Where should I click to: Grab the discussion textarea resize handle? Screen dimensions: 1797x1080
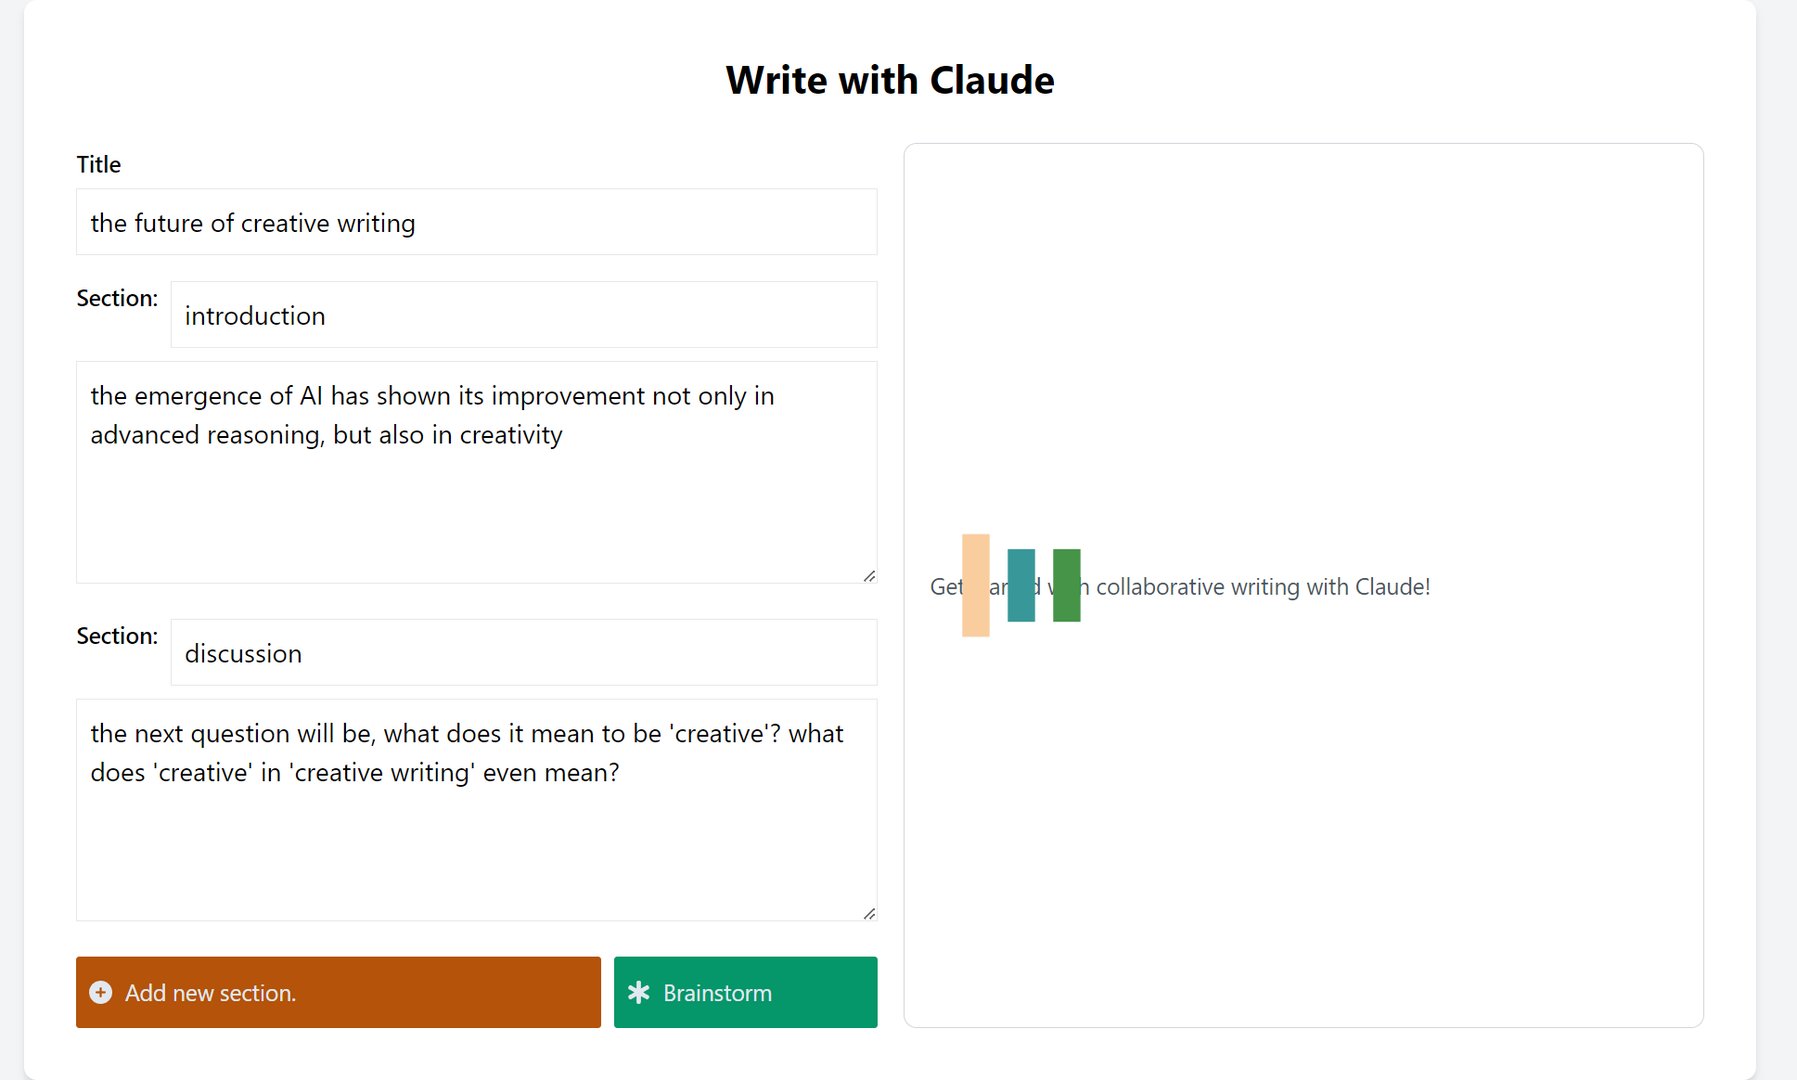(869, 913)
